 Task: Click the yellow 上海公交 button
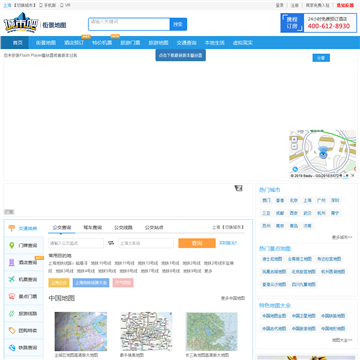point(59,283)
